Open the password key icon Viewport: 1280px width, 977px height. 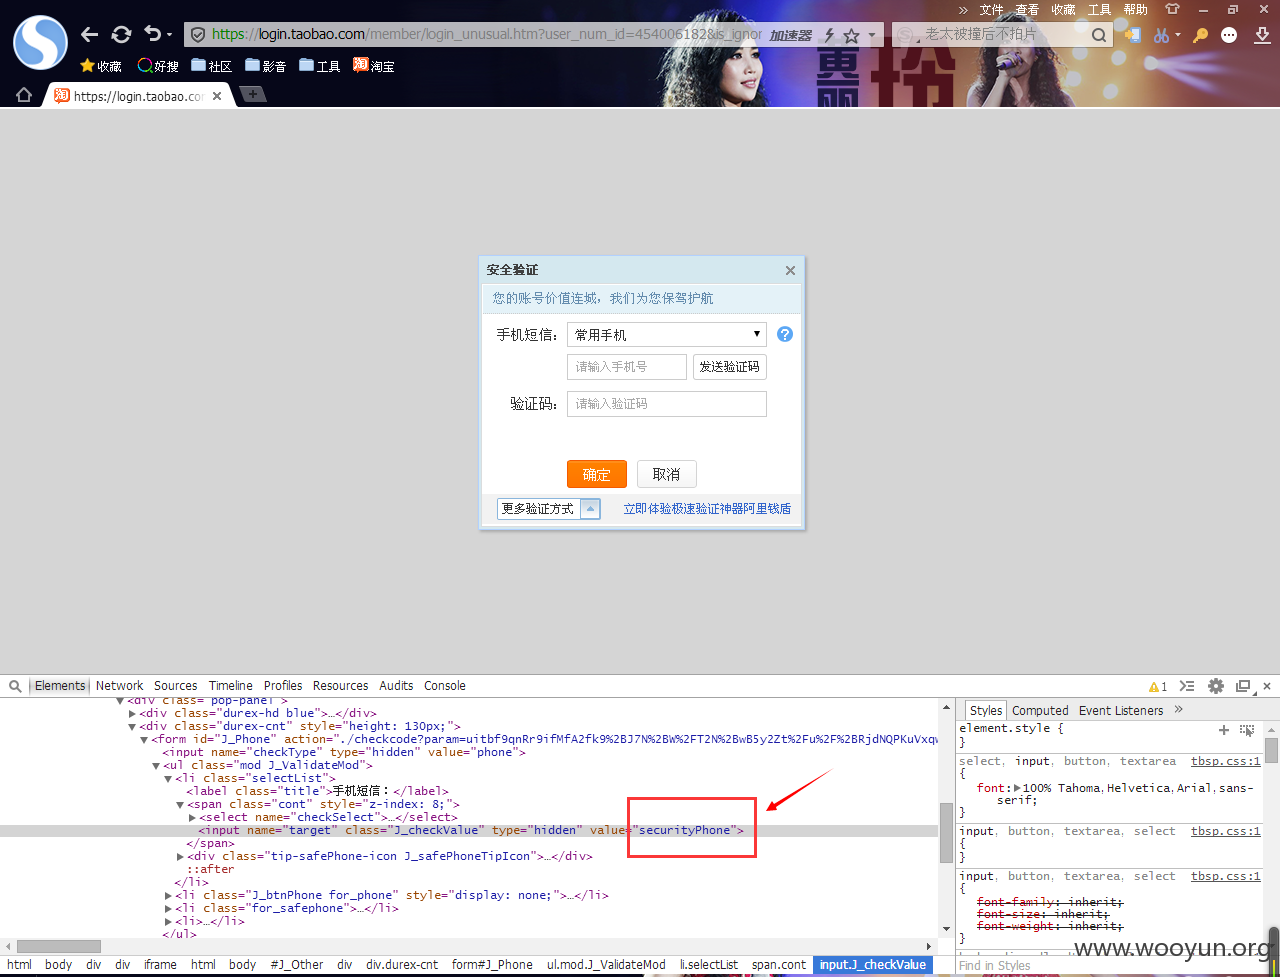(x=1200, y=35)
